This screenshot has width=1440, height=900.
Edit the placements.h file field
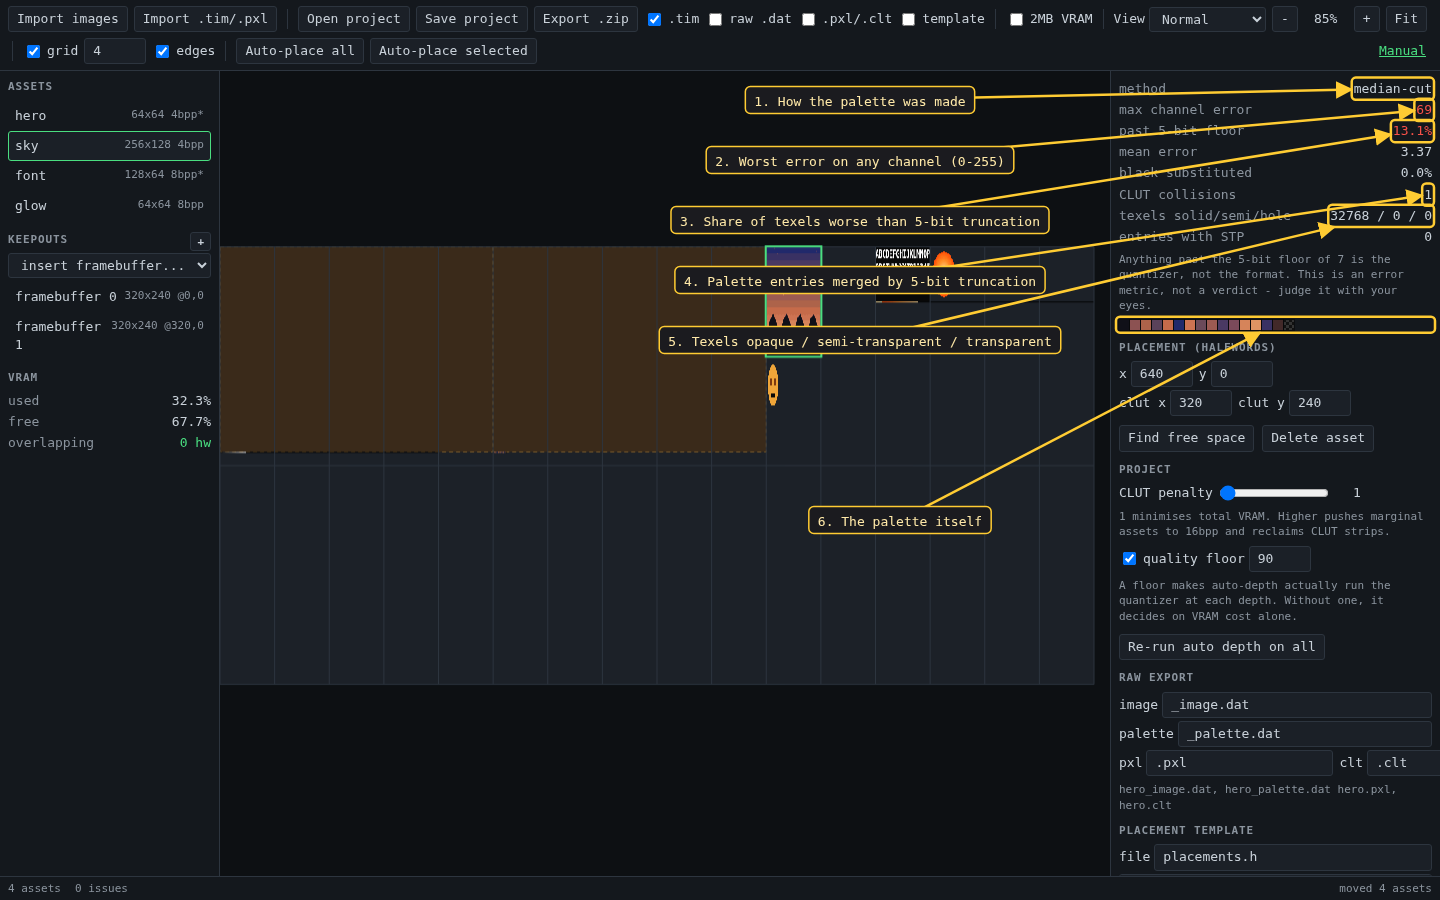pos(1293,857)
